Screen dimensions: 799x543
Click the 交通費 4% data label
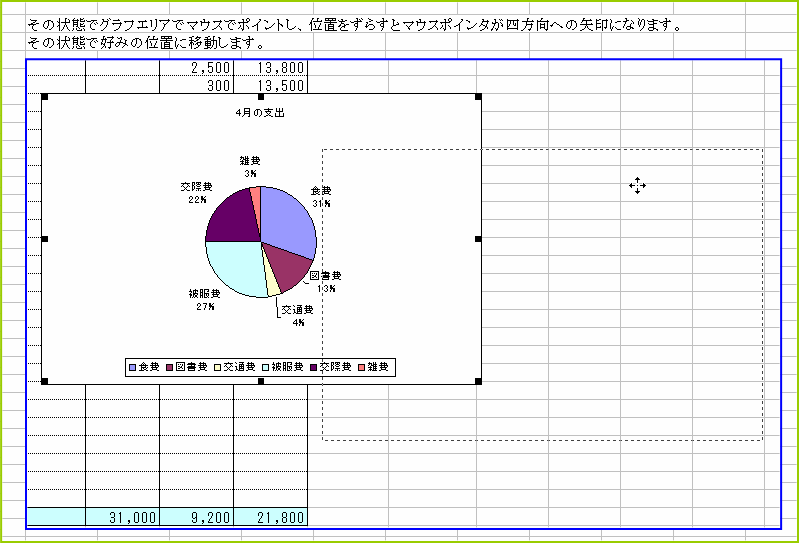(298, 315)
